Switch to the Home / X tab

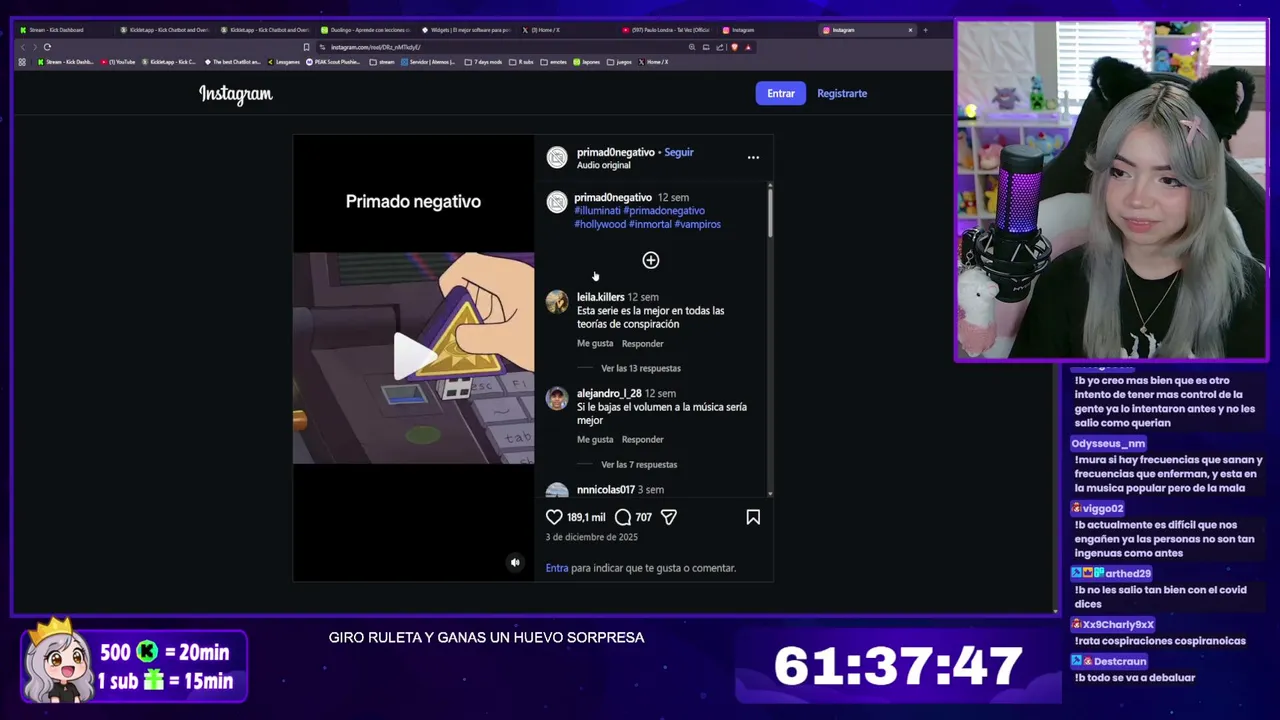coord(565,30)
